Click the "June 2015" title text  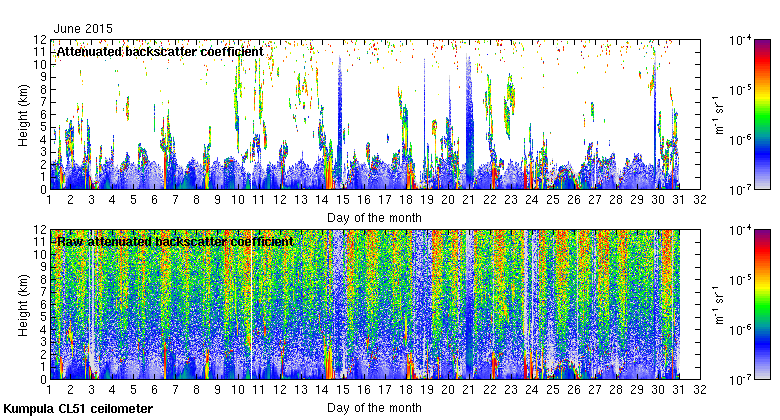point(82,29)
